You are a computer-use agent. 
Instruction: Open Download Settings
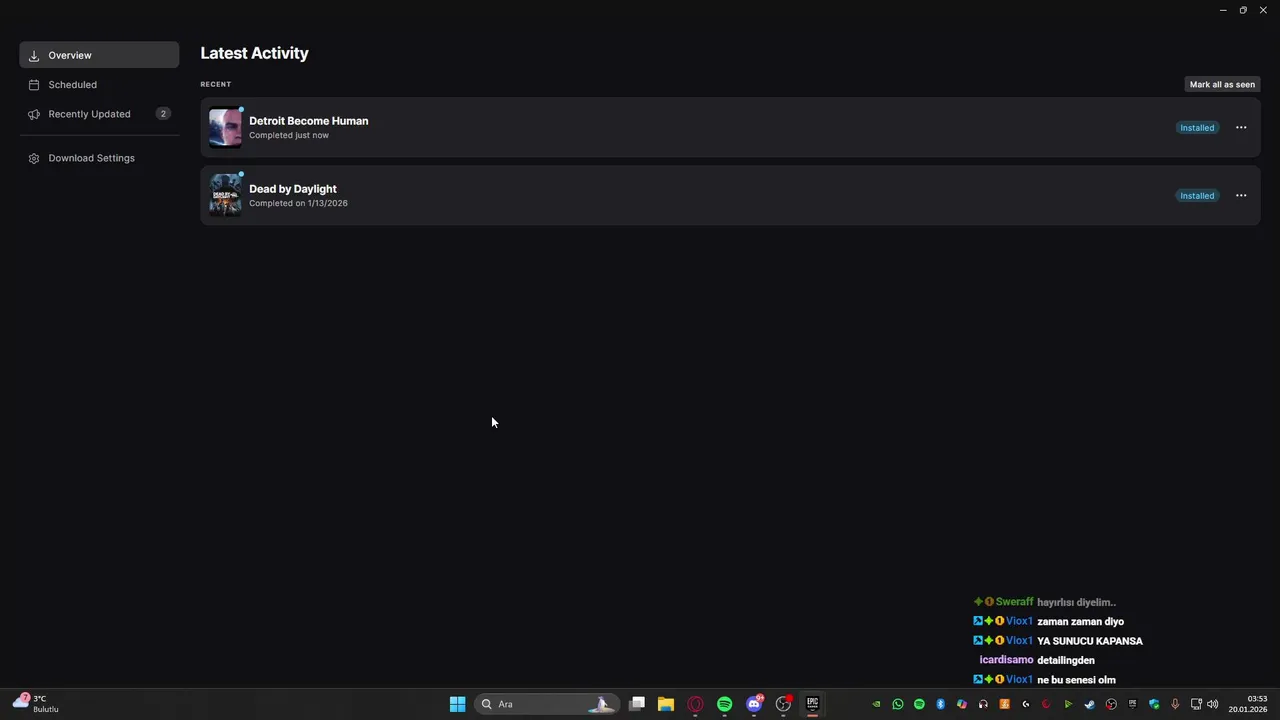[99, 158]
